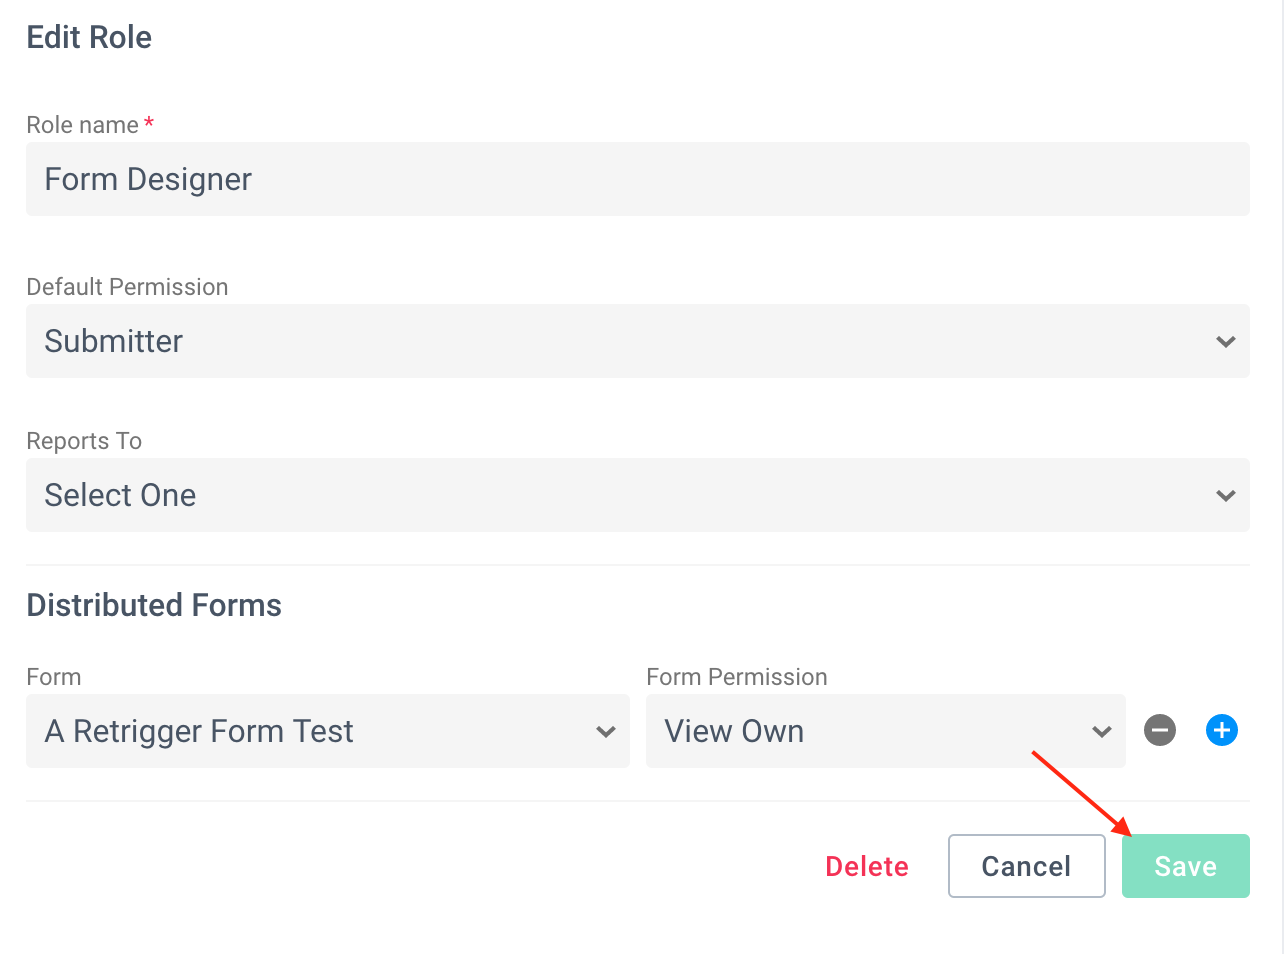Remove the distributed form row with minus icon
Image resolution: width=1284 pixels, height=954 pixels.
[1160, 730]
